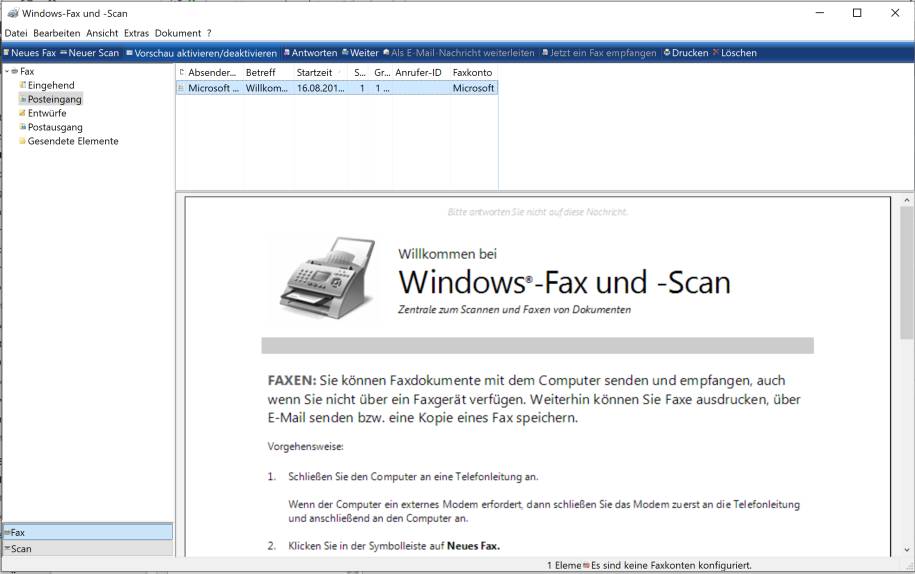Select the Gesendete Elemente folder
915x574 pixels.
[x=73, y=141]
